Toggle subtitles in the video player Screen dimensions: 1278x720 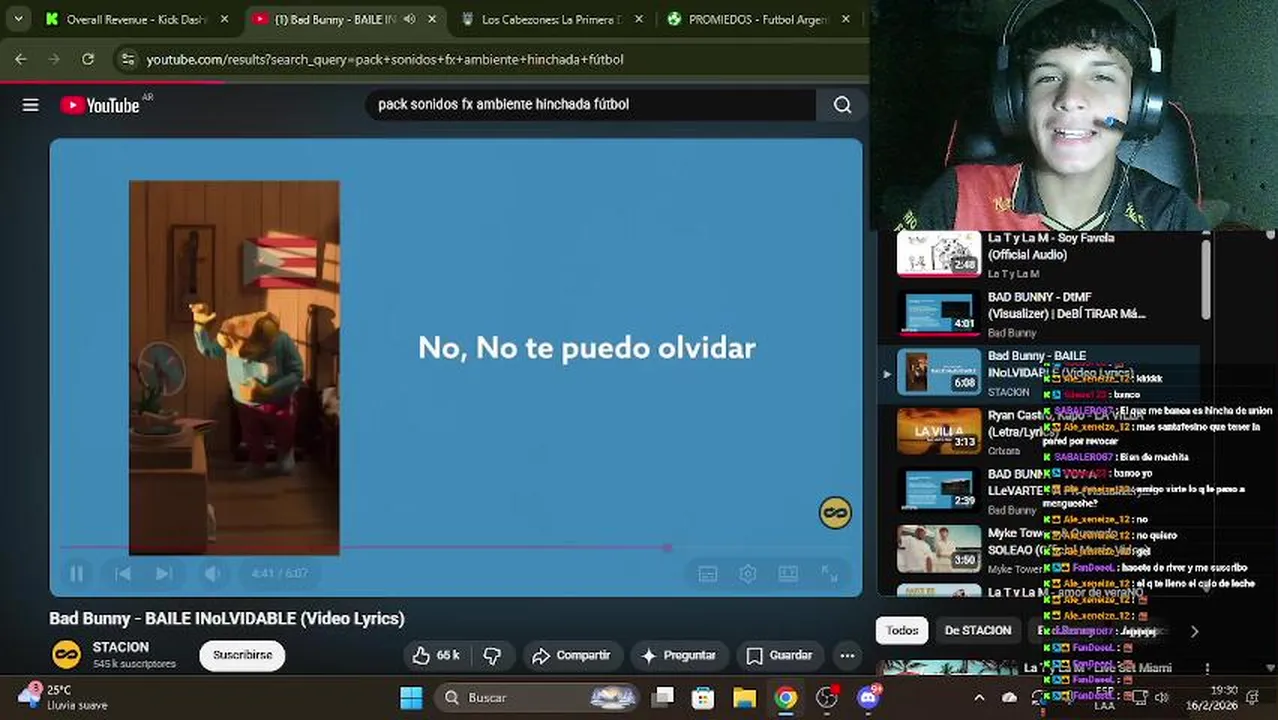coord(707,573)
